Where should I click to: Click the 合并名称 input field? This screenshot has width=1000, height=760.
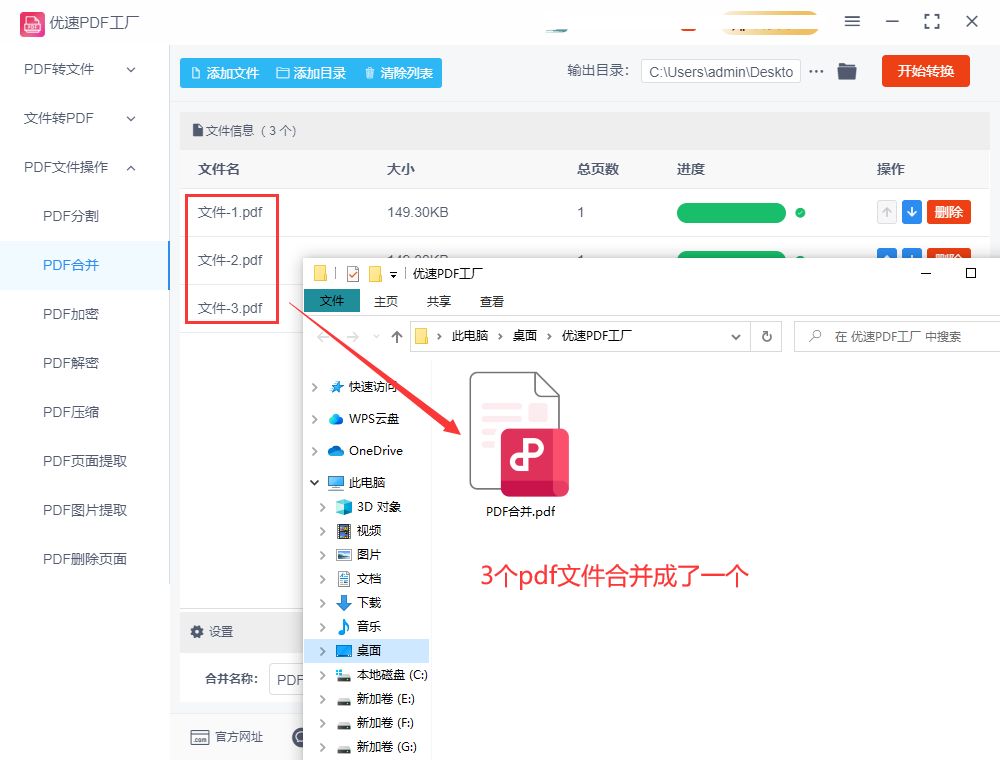pyautogui.click(x=286, y=680)
